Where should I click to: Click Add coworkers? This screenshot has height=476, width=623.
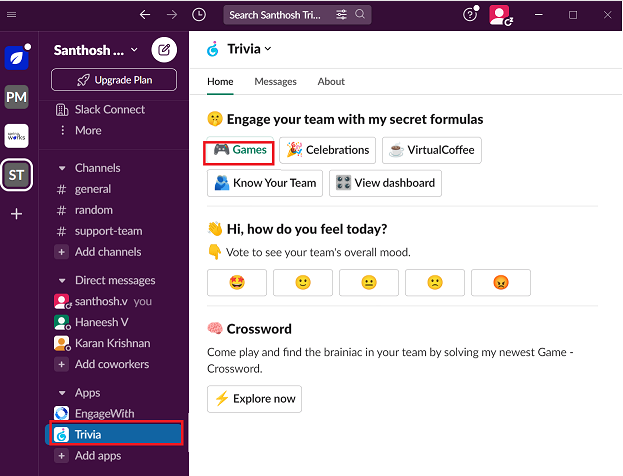coord(114,364)
